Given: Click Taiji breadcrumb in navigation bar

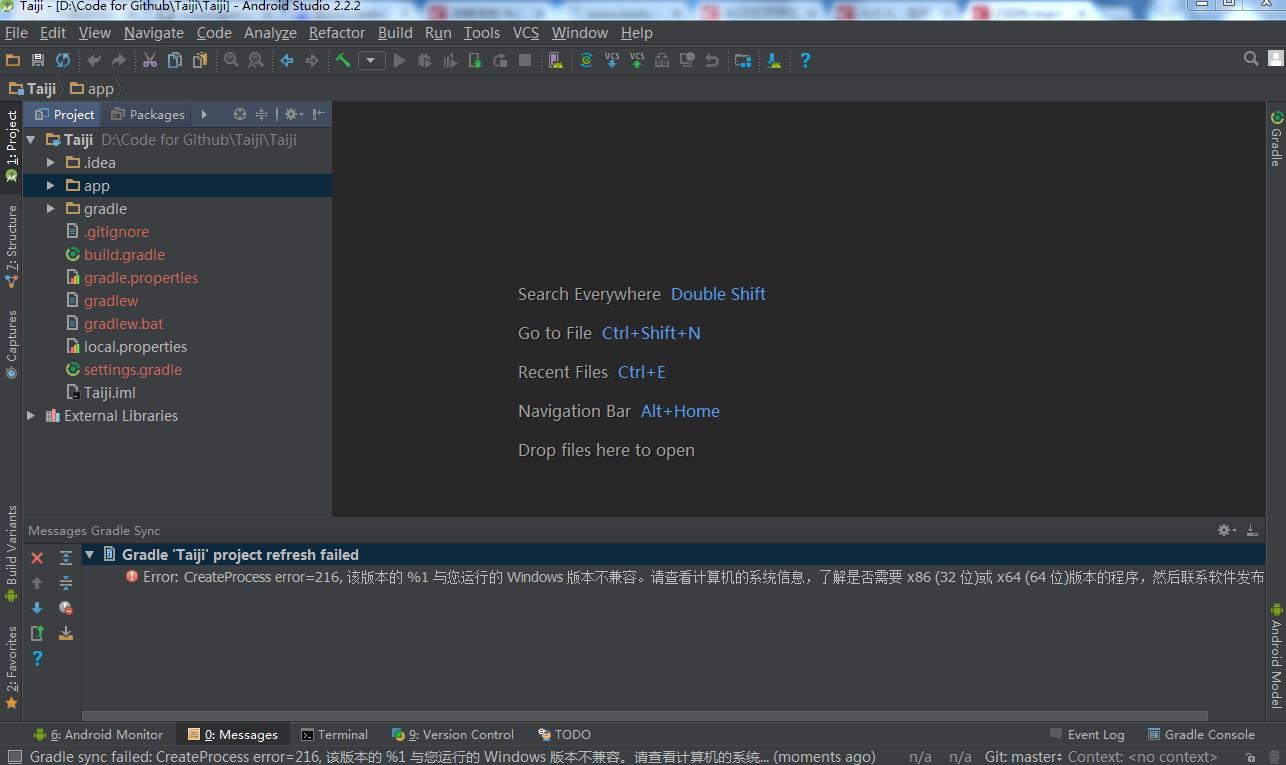Looking at the screenshot, I should point(33,88).
